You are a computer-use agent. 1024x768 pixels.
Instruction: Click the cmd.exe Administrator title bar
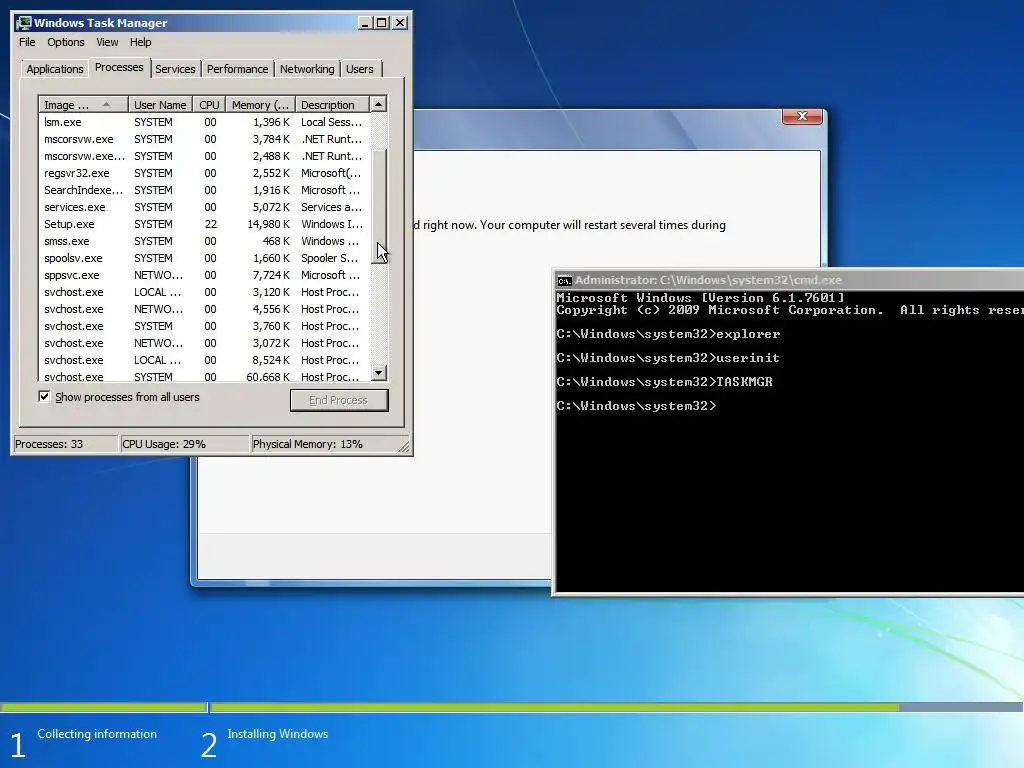(x=790, y=280)
